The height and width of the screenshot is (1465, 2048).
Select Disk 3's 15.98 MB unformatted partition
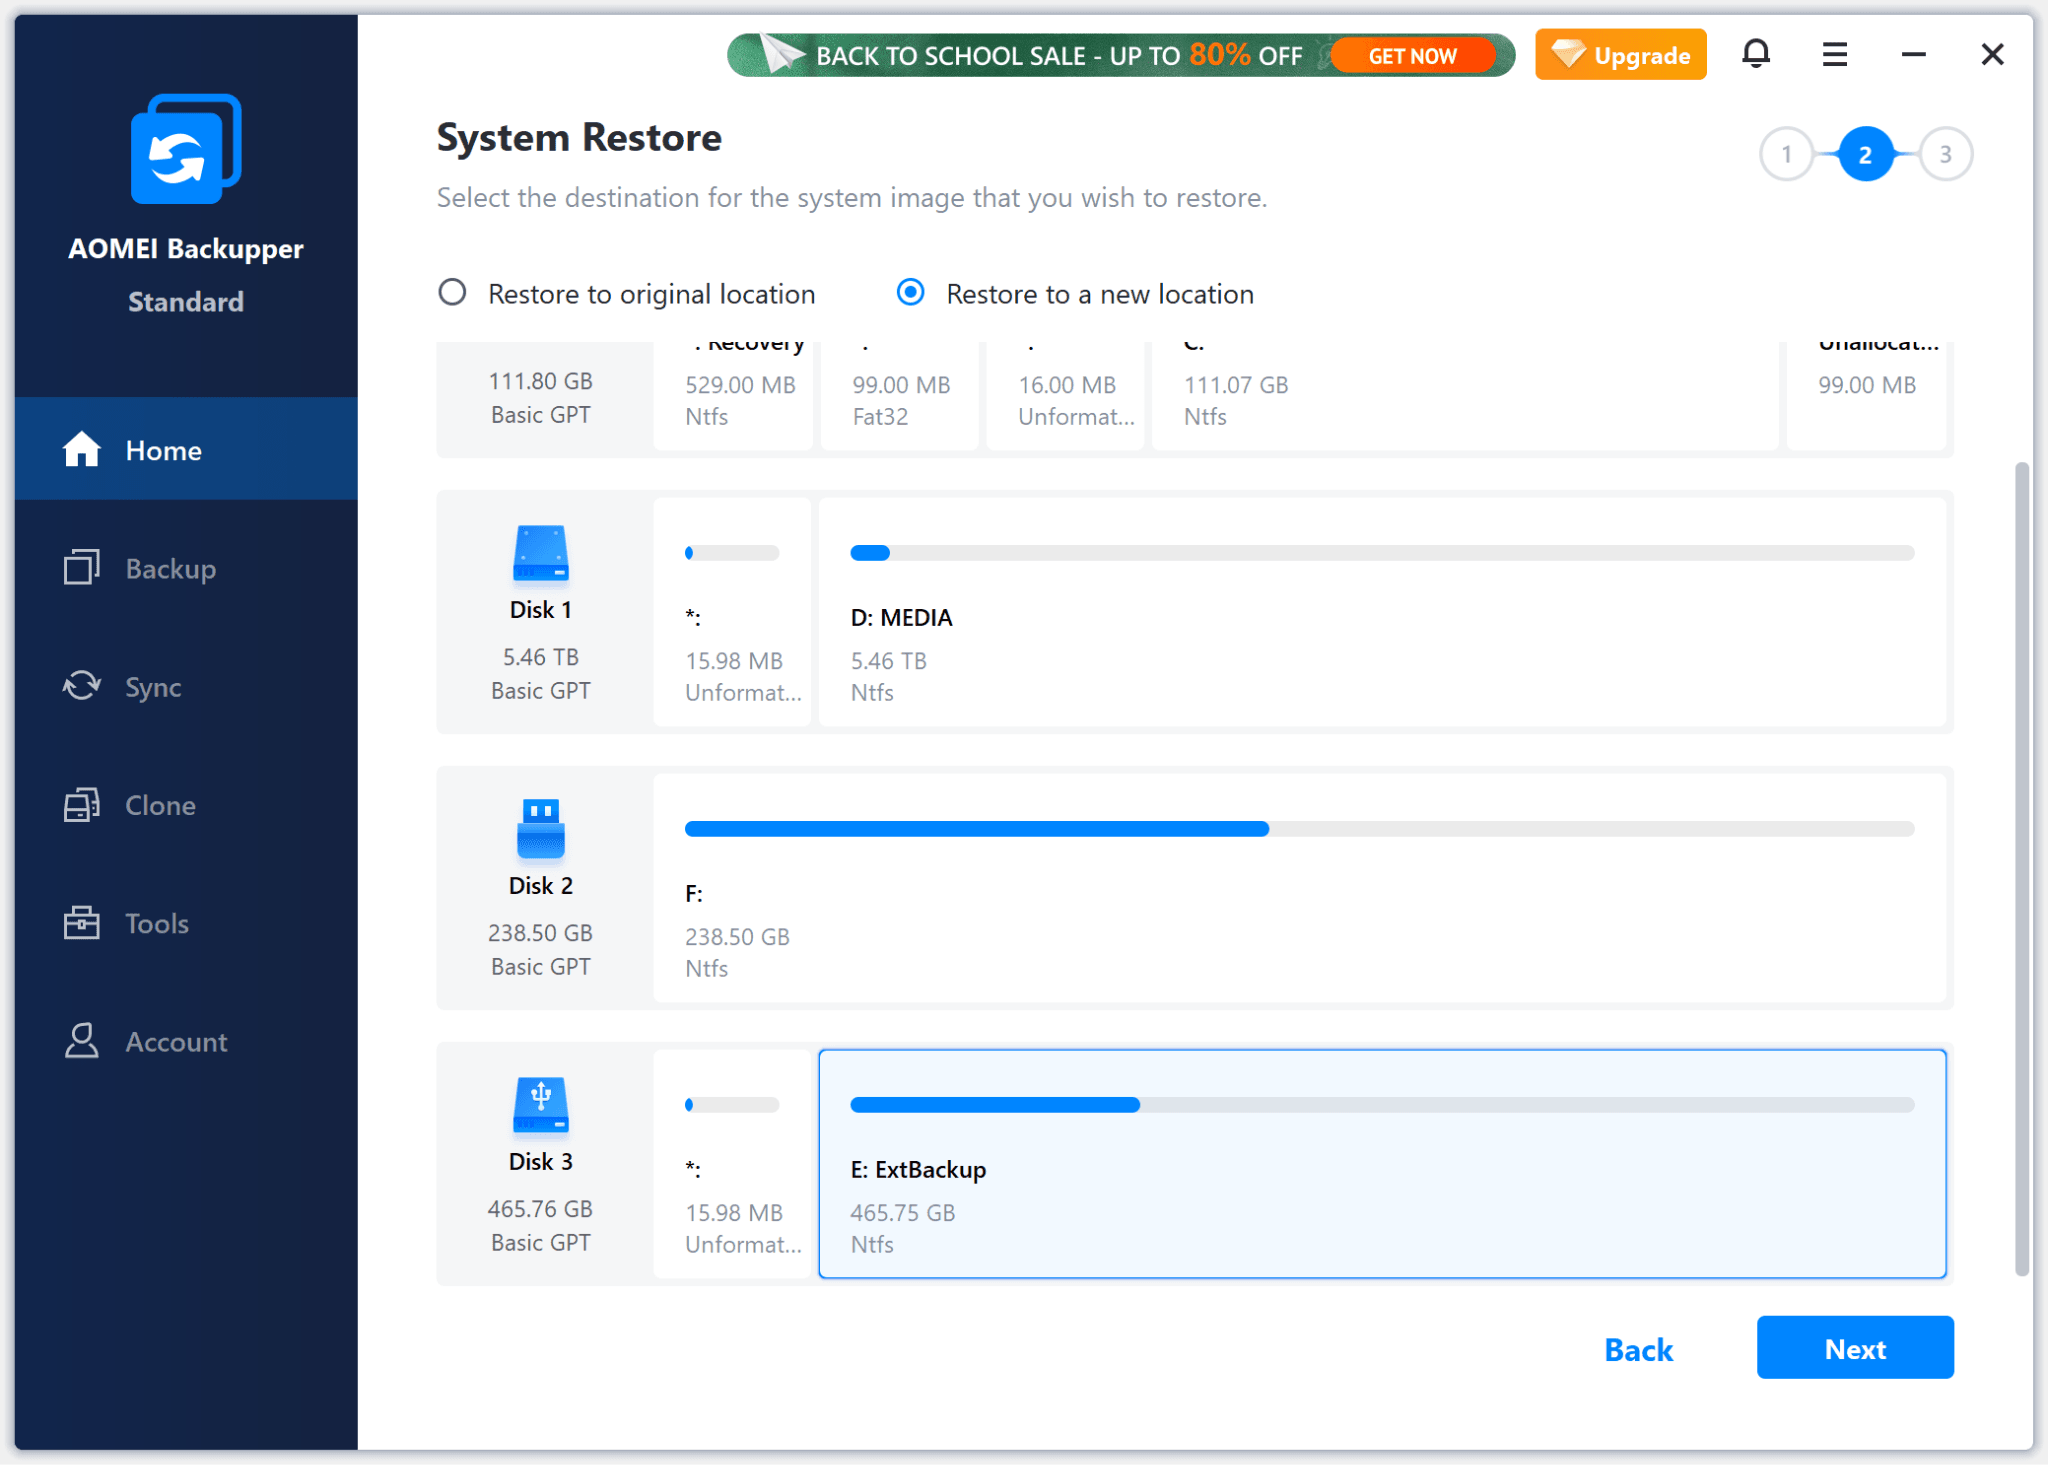pos(732,1164)
